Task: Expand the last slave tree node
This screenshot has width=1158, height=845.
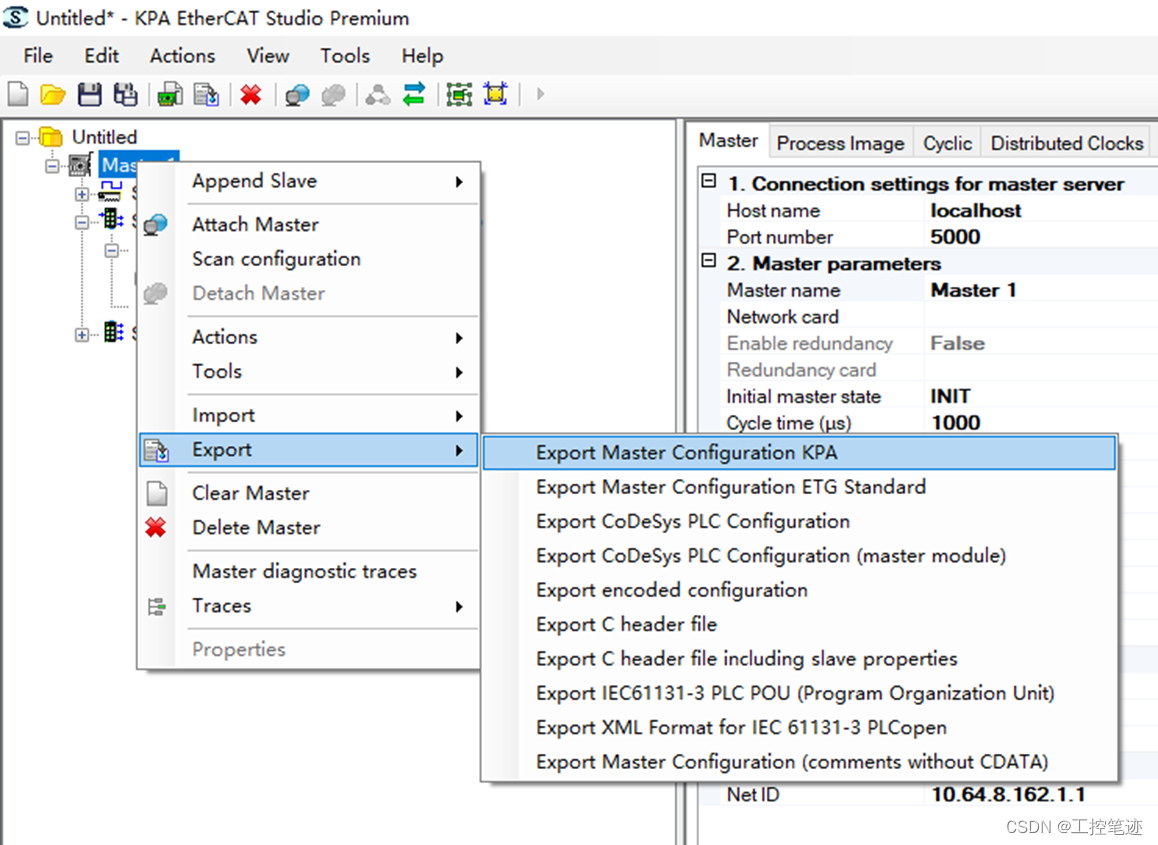Action: [x=81, y=335]
